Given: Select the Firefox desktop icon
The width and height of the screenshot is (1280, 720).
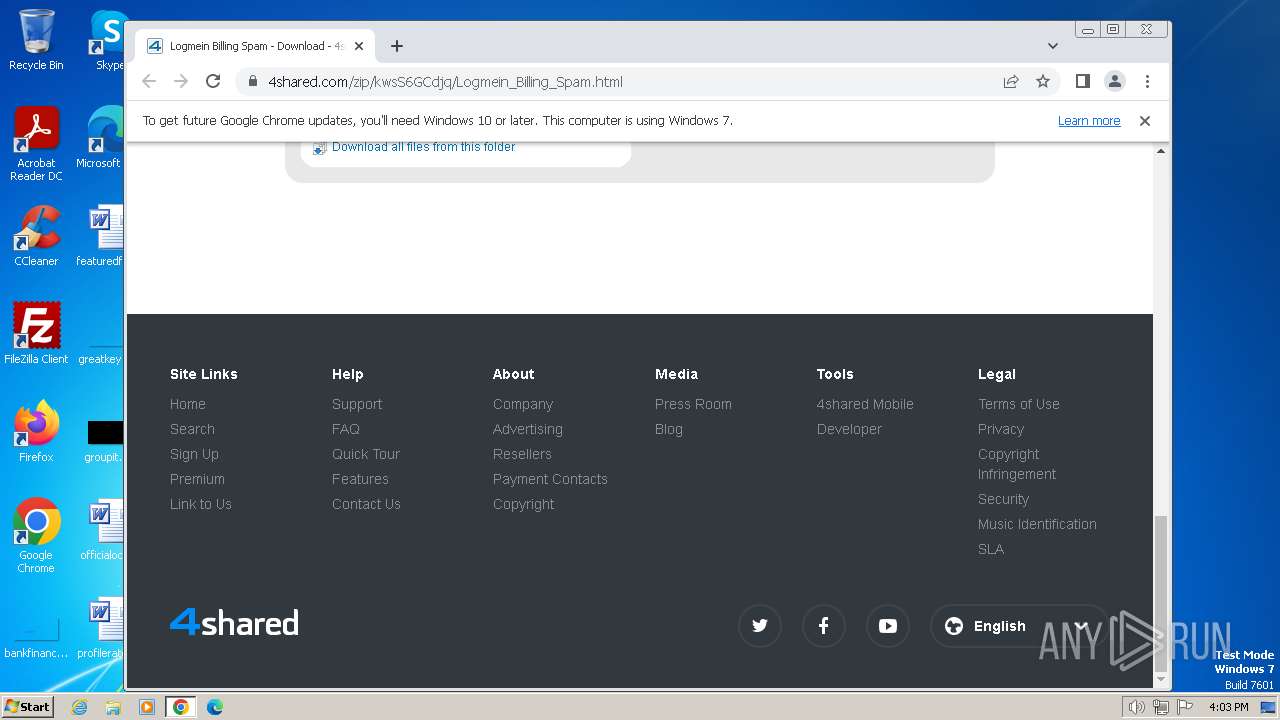Looking at the screenshot, I should (36, 431).
